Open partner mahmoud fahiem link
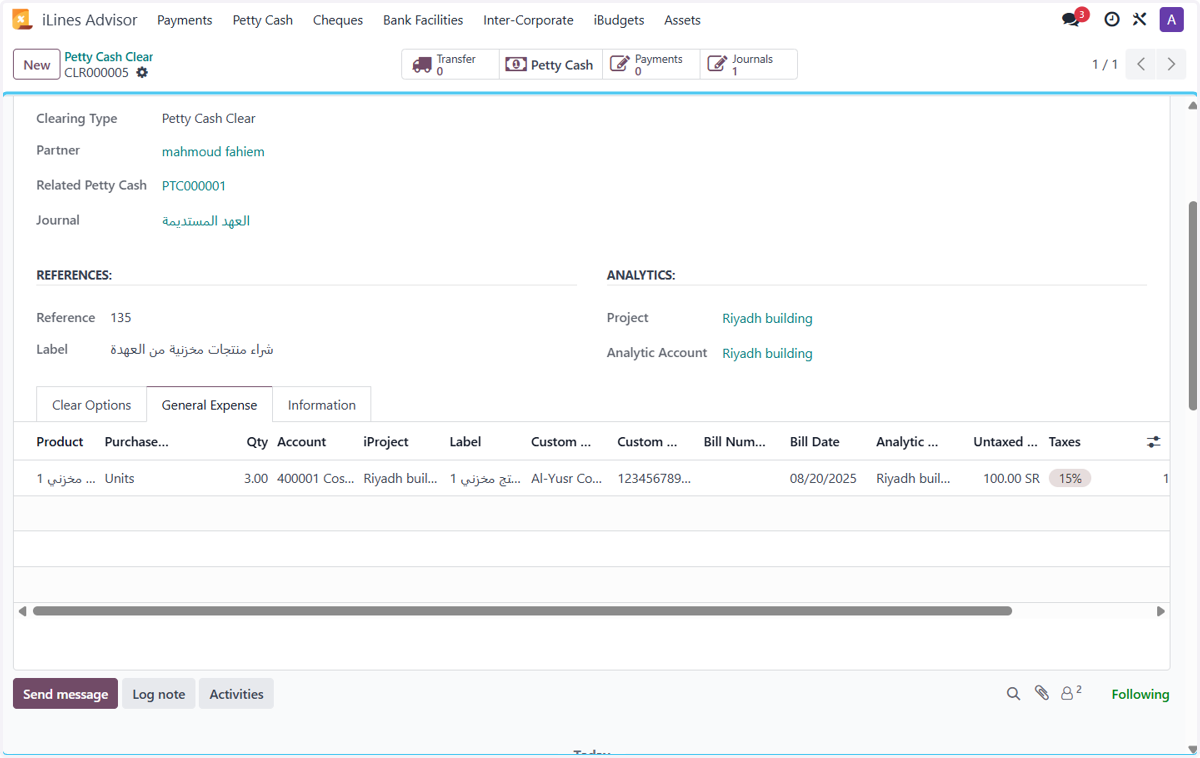 pos(213,152)
